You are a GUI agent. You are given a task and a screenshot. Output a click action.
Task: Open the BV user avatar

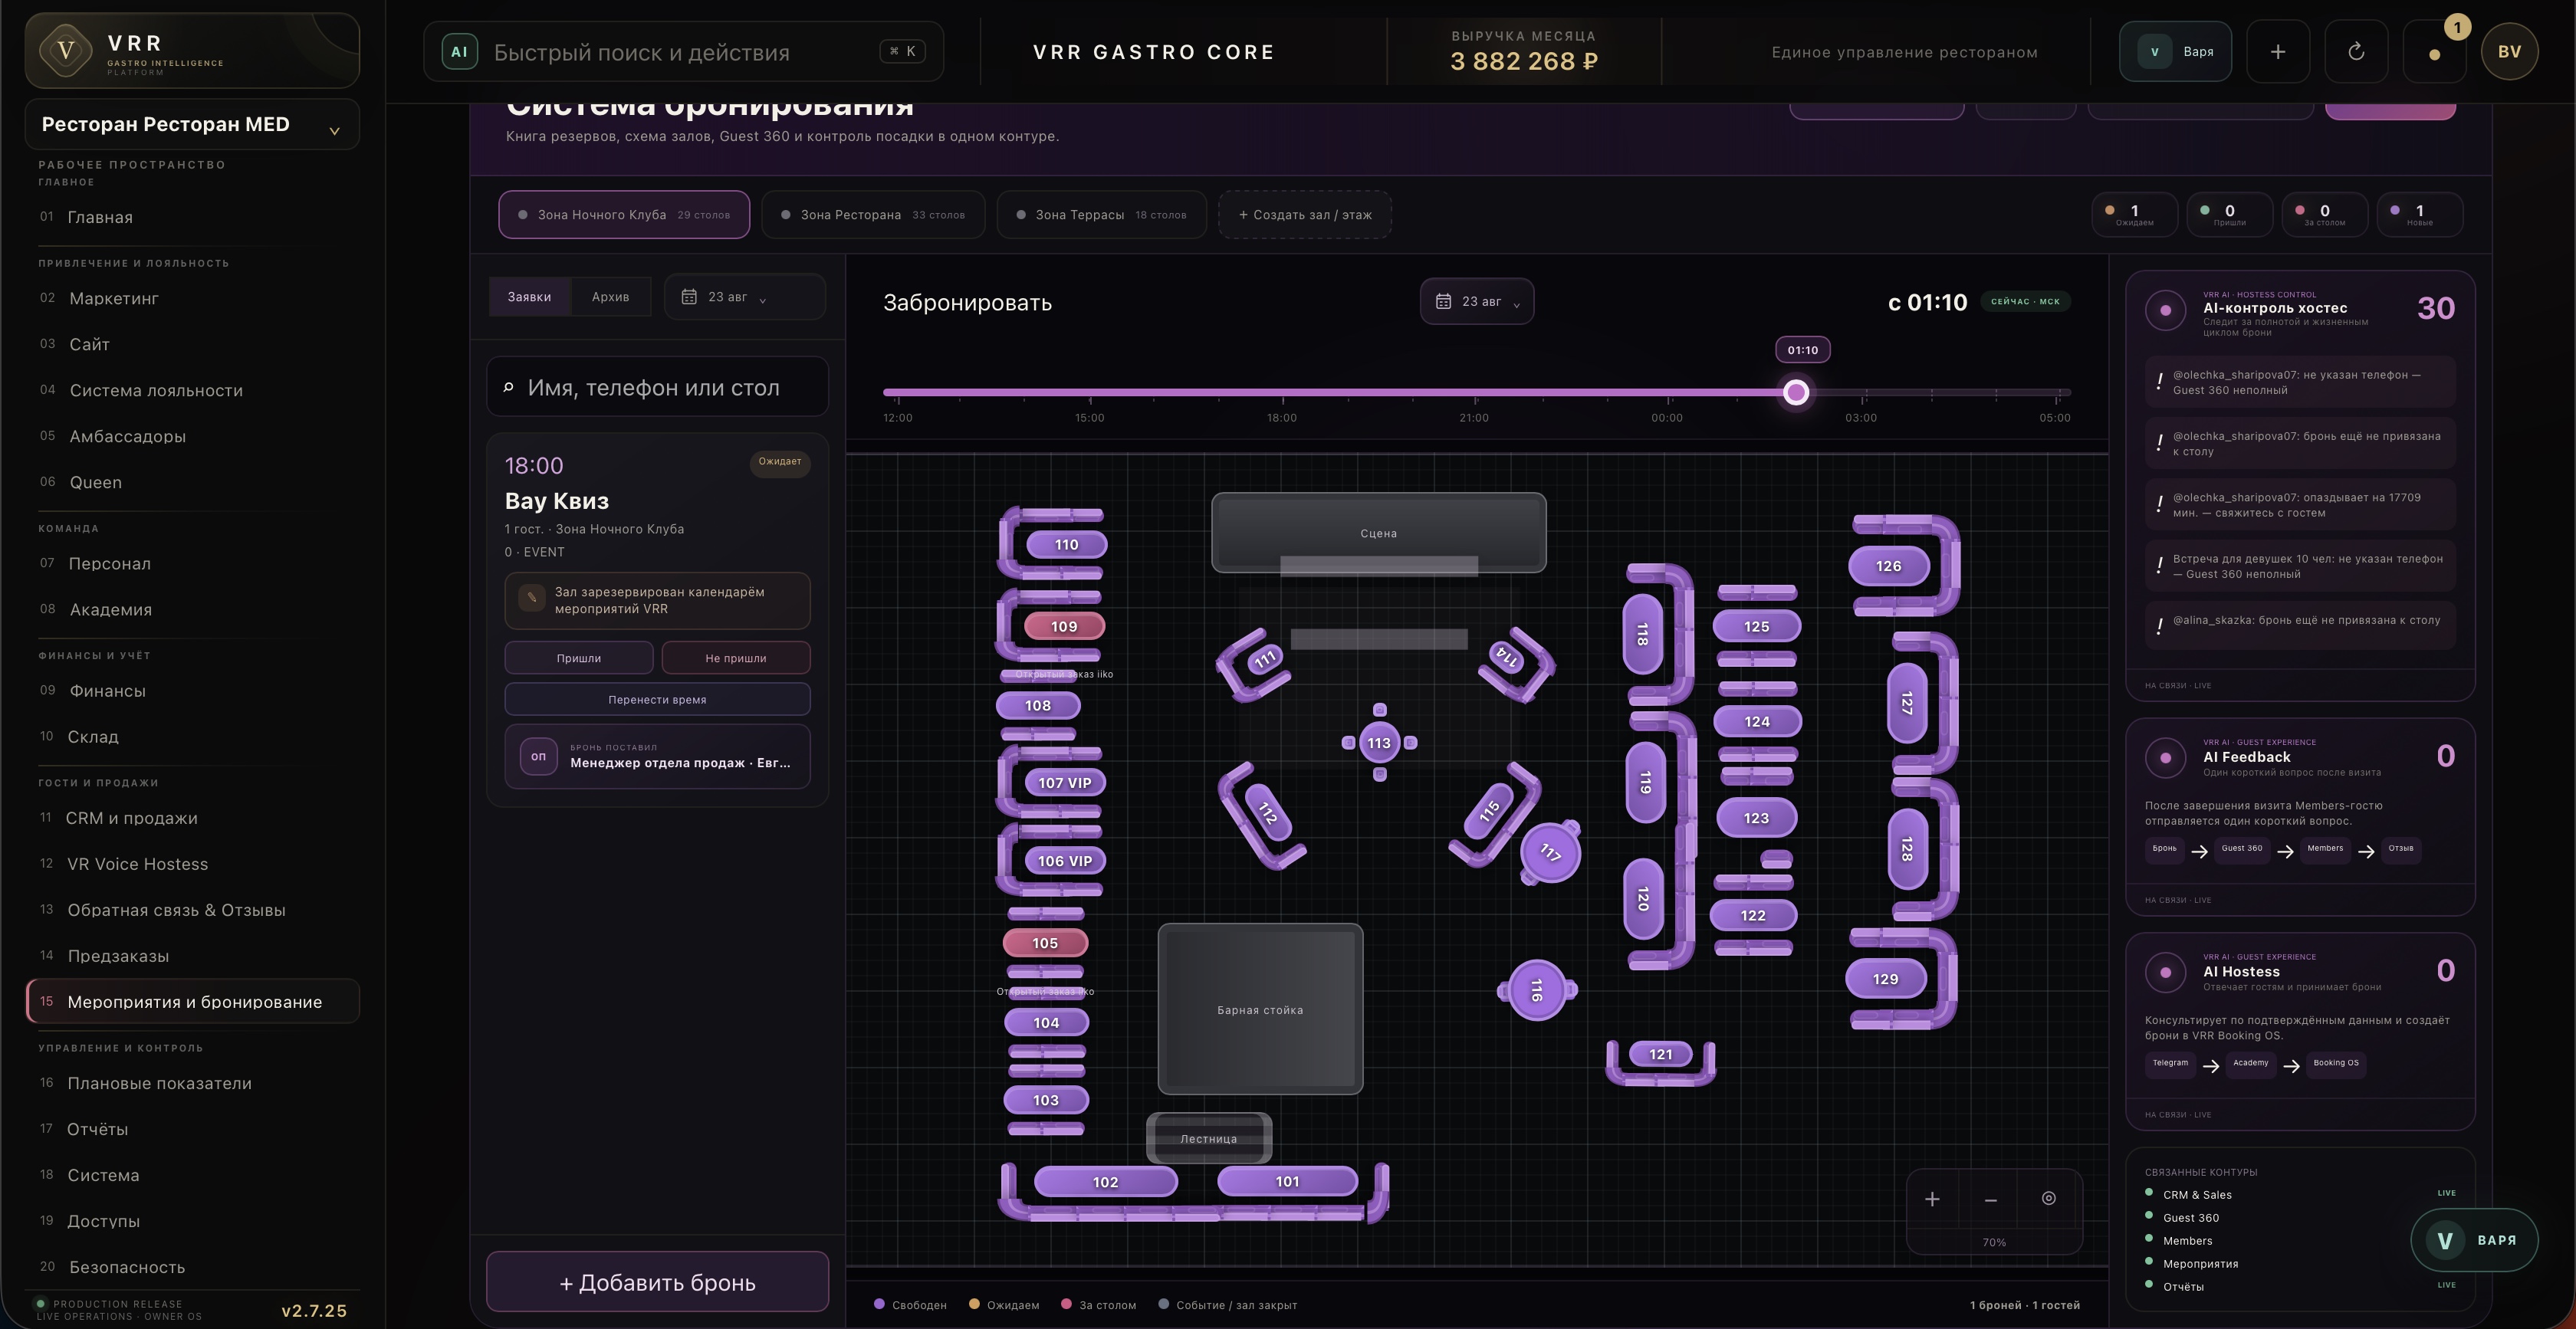[x=2509, y=52]
